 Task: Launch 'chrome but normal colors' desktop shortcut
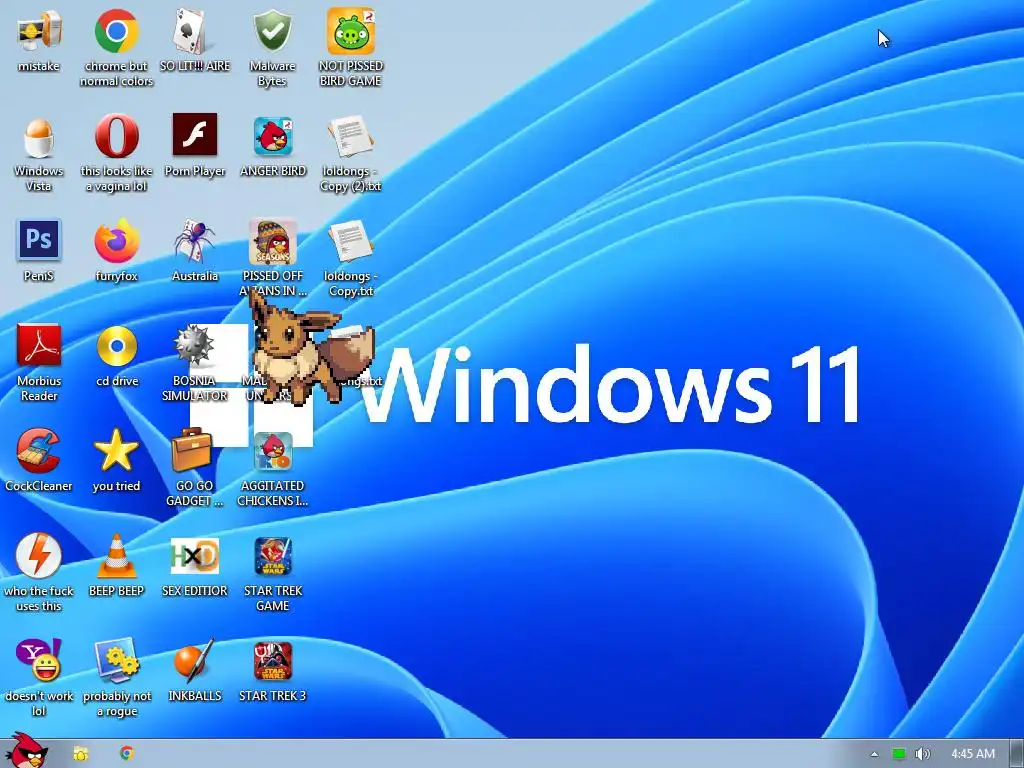(x=116, y=31)
